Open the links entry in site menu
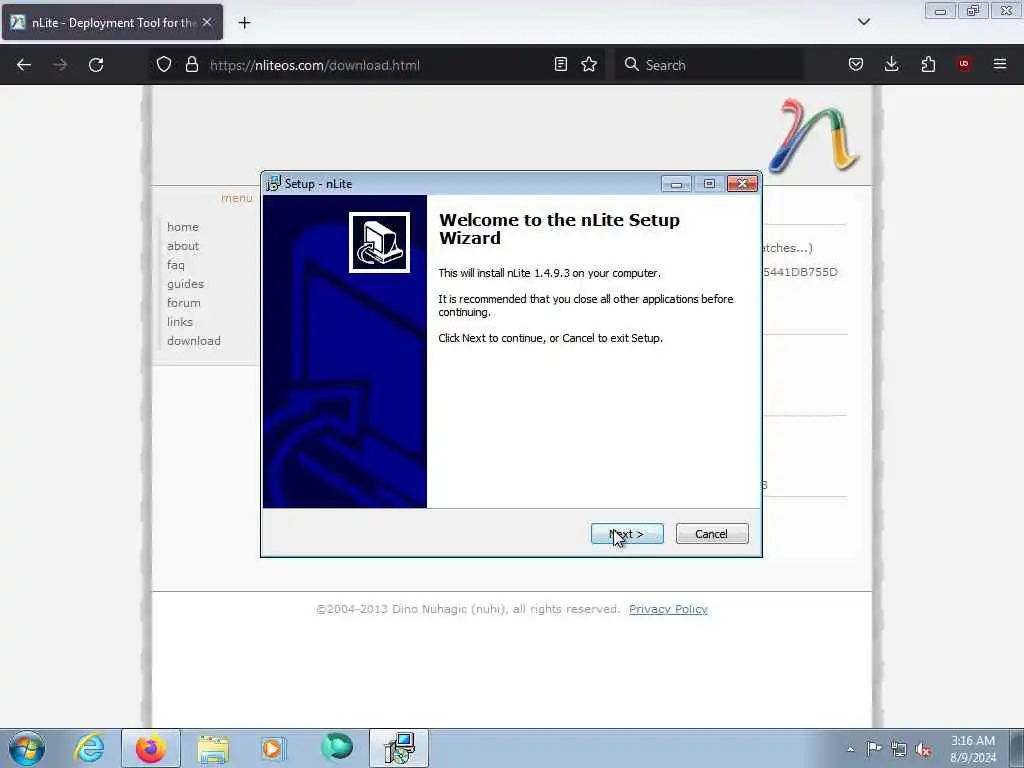1024x768 pixels. tap(180, 321)
